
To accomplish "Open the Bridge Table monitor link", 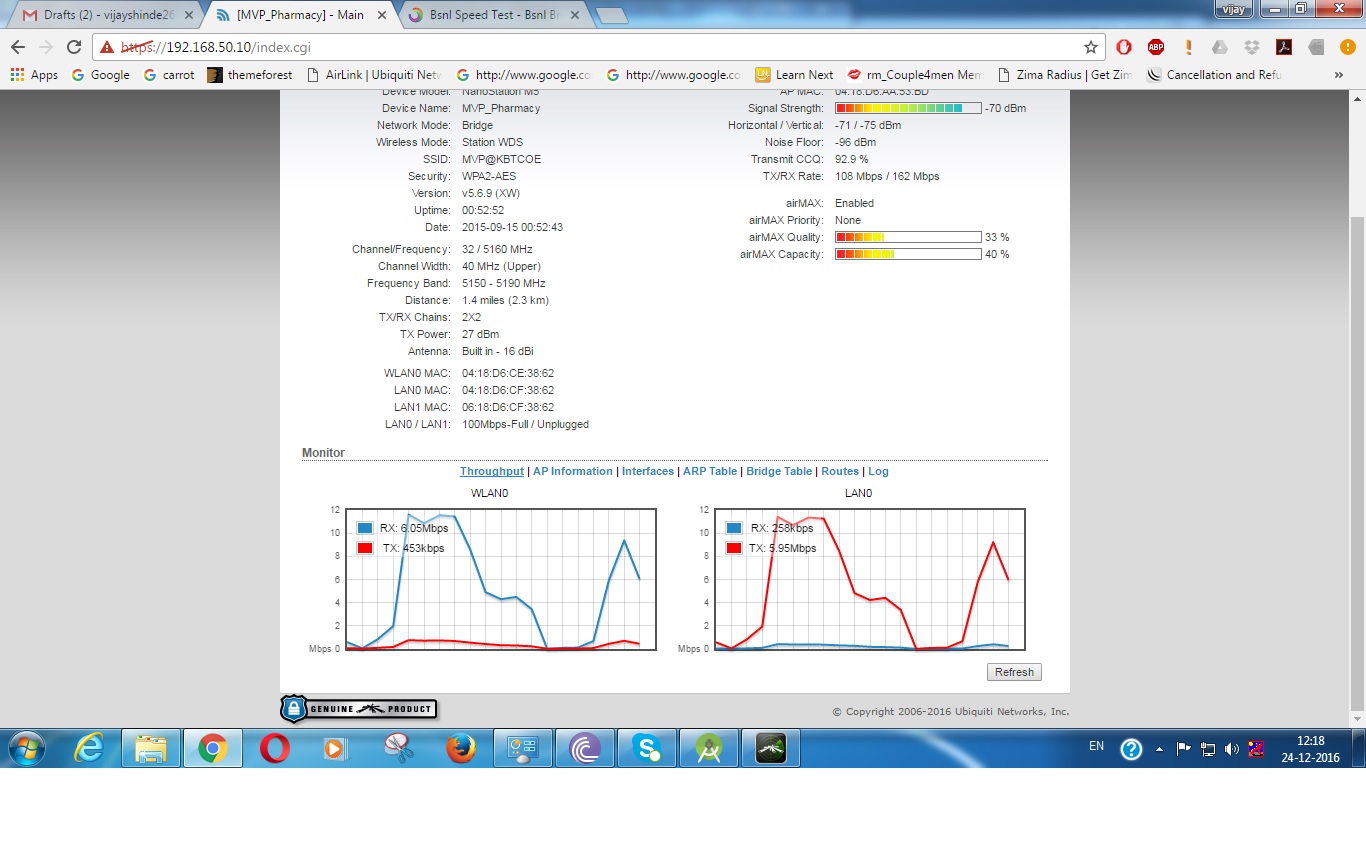I will (x=778, y=471).
